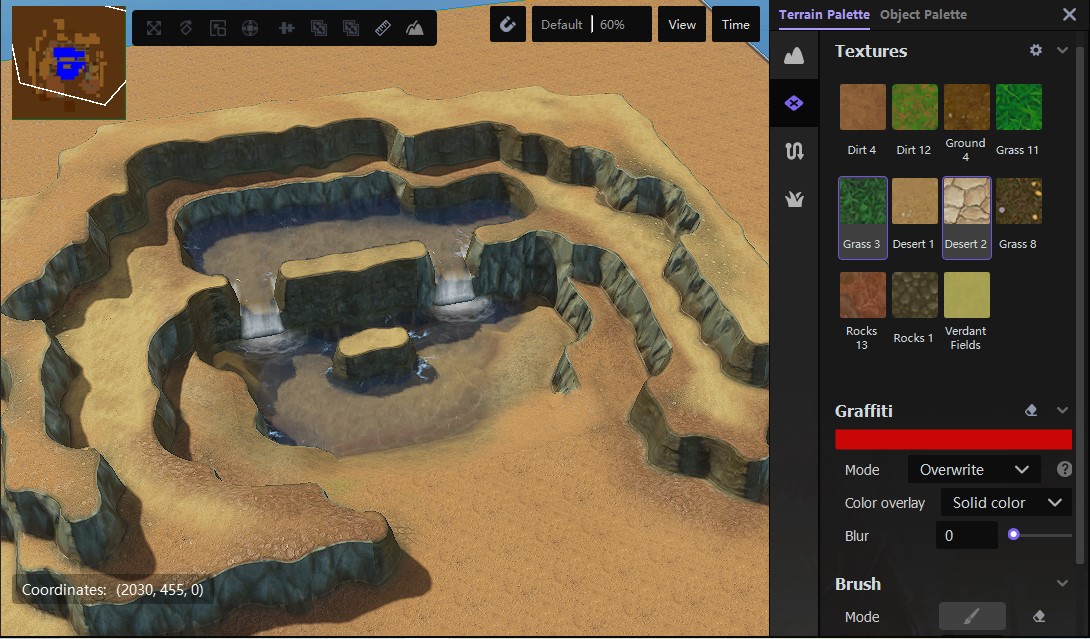Open the Graffiti Mode Overwrite dropdown
This screenshot has width=1090, height=639.
(x=974, y=469)
